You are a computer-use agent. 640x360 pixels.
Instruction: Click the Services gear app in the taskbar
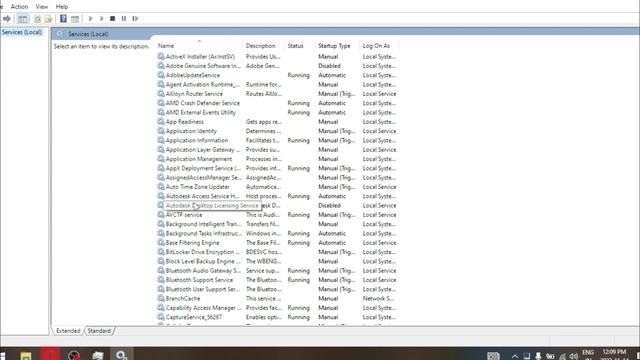[121, 355]
